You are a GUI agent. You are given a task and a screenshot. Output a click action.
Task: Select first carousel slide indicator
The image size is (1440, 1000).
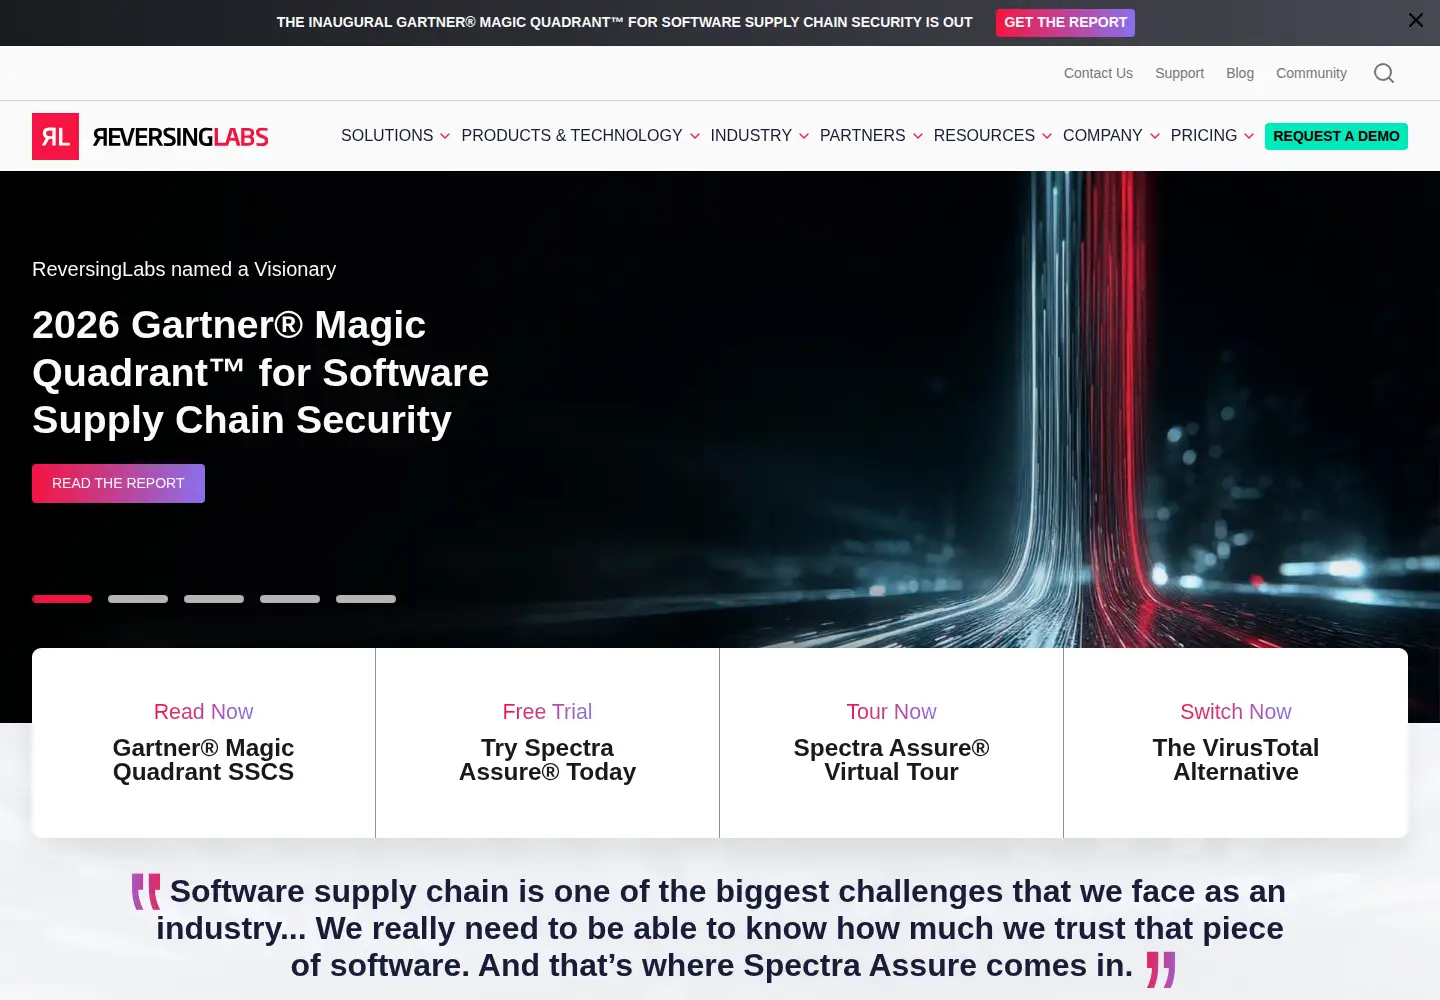tap(62, 599)
